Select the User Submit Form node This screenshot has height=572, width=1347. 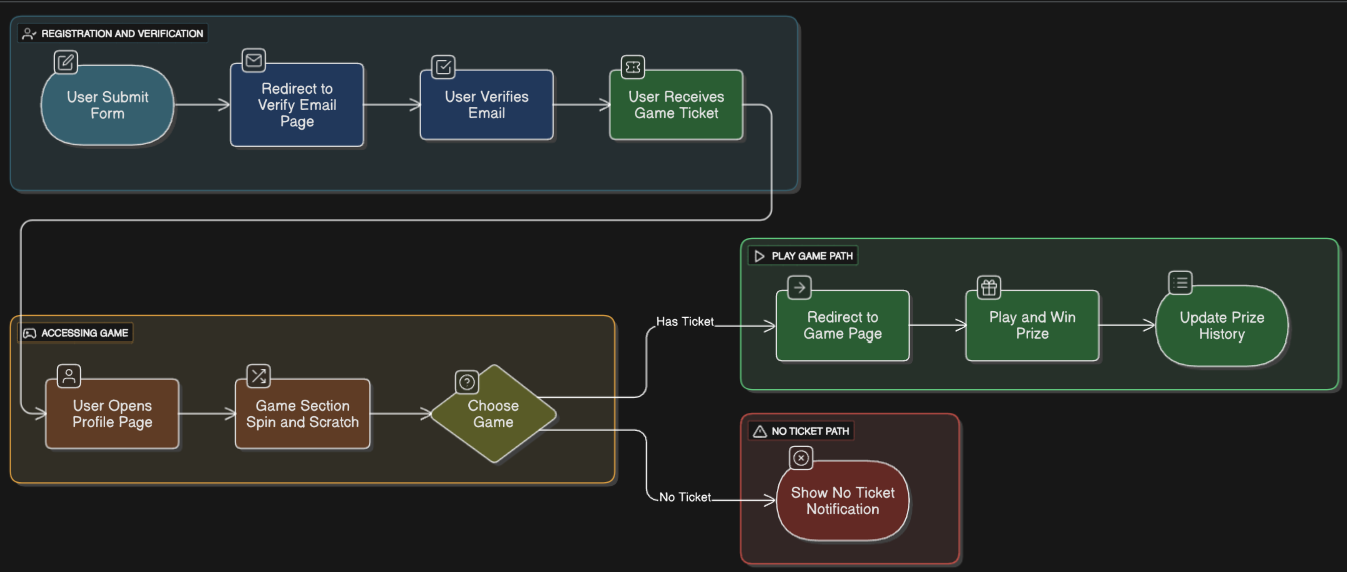click(x=108, y=105)
